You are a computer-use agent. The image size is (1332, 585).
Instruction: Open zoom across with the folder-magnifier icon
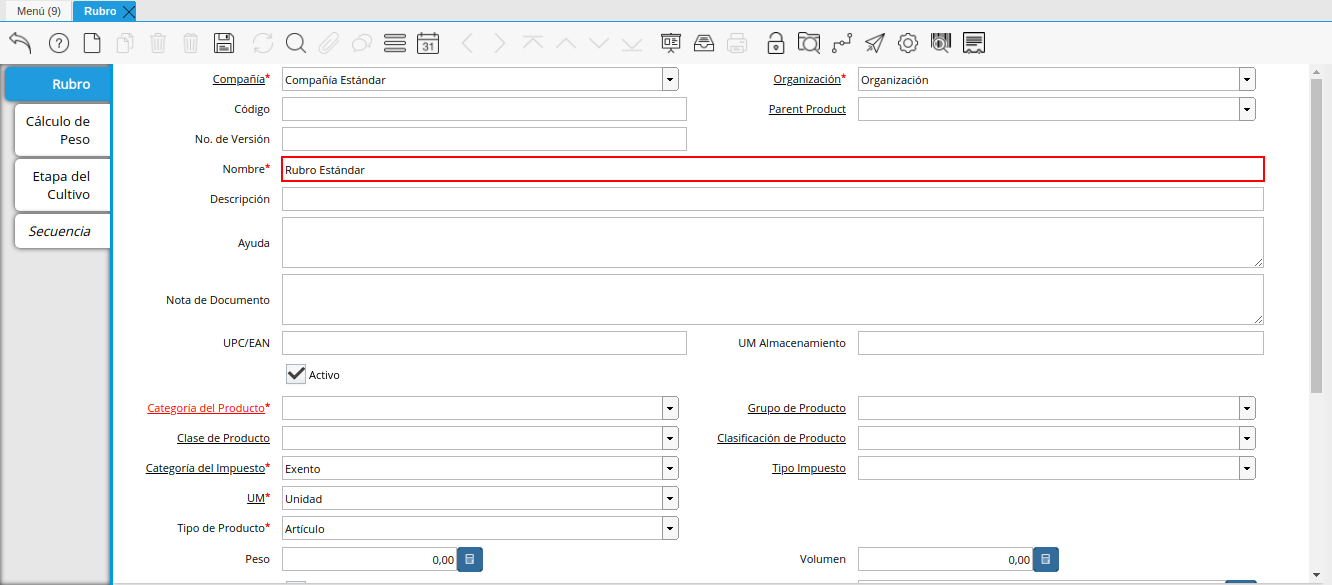point(809,43)
